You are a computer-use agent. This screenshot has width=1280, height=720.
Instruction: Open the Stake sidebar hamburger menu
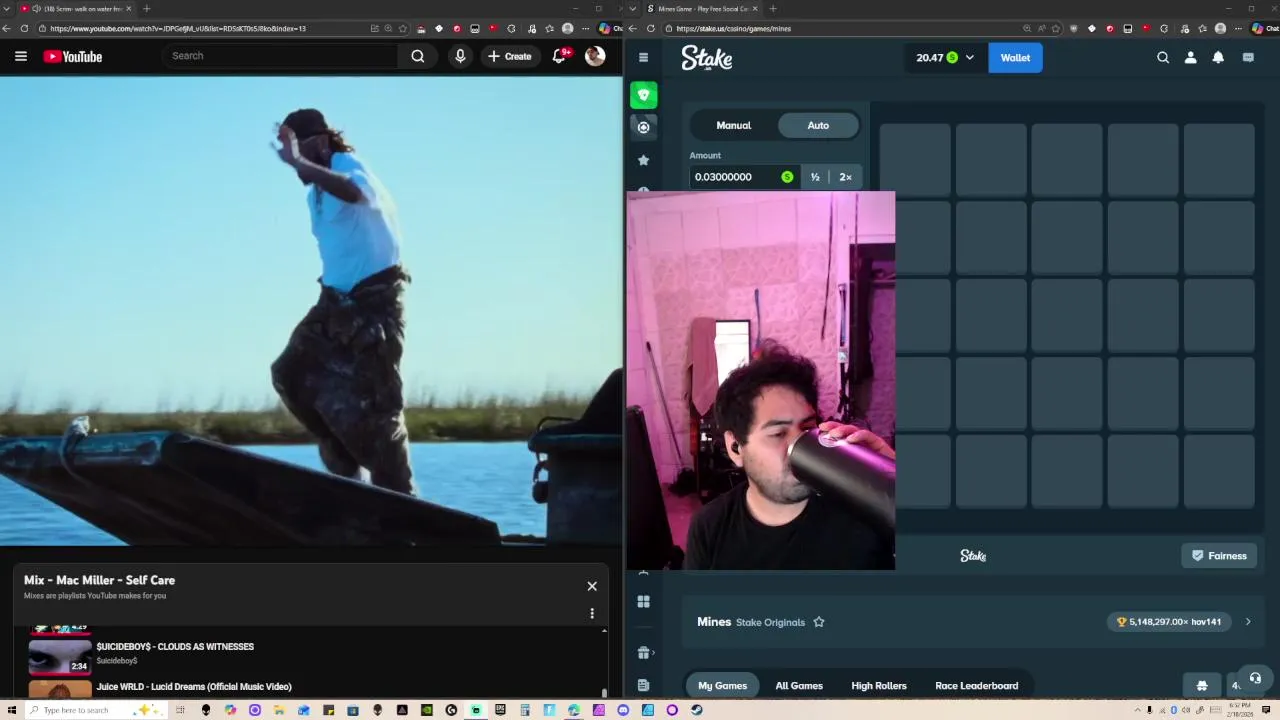coord(643,57)
